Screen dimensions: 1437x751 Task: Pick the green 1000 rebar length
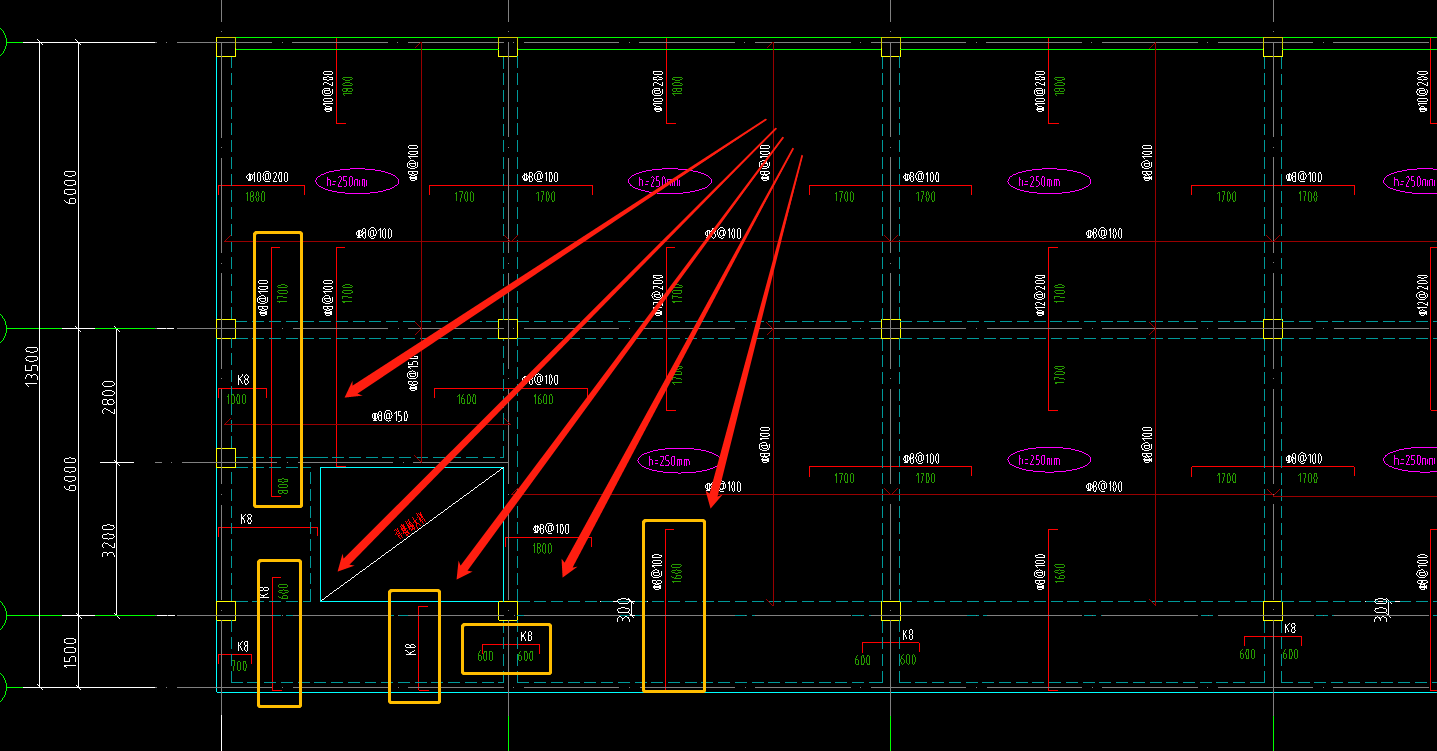point(237,399)
